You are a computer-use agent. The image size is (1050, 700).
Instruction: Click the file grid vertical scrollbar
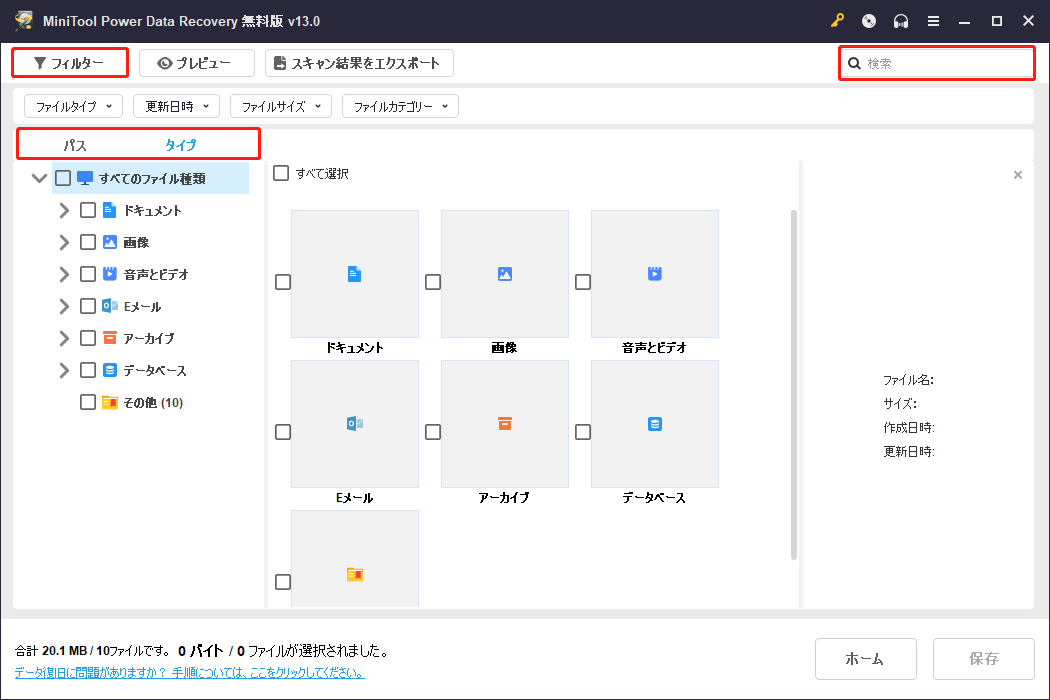(x=794, y=385)
